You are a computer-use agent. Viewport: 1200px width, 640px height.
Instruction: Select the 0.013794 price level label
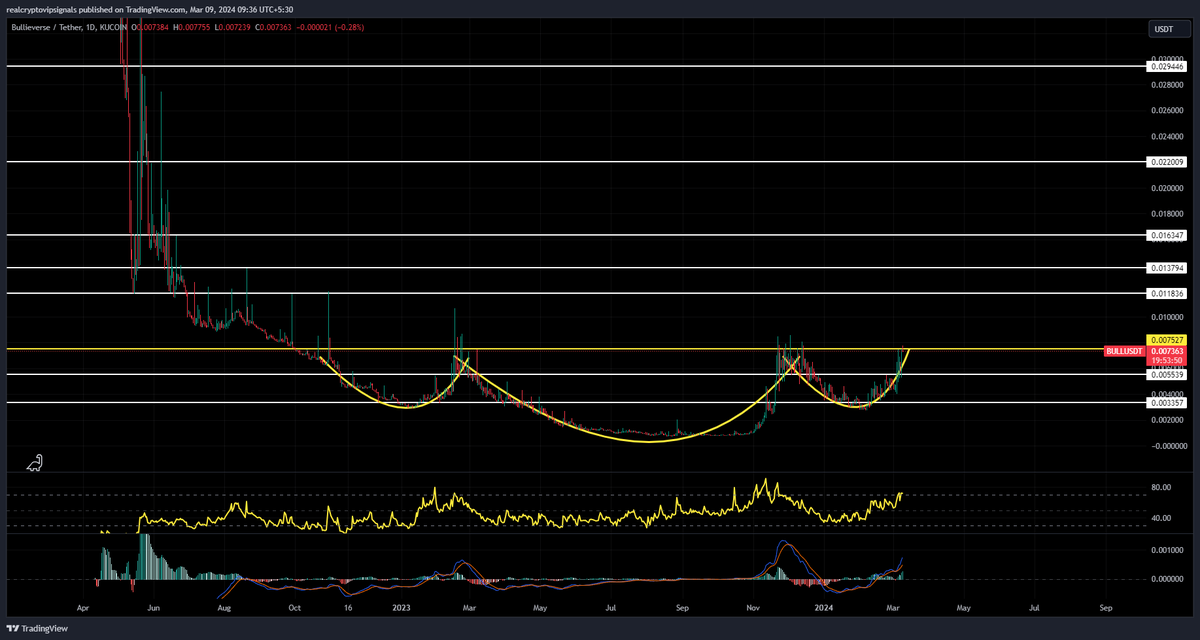1166,268
